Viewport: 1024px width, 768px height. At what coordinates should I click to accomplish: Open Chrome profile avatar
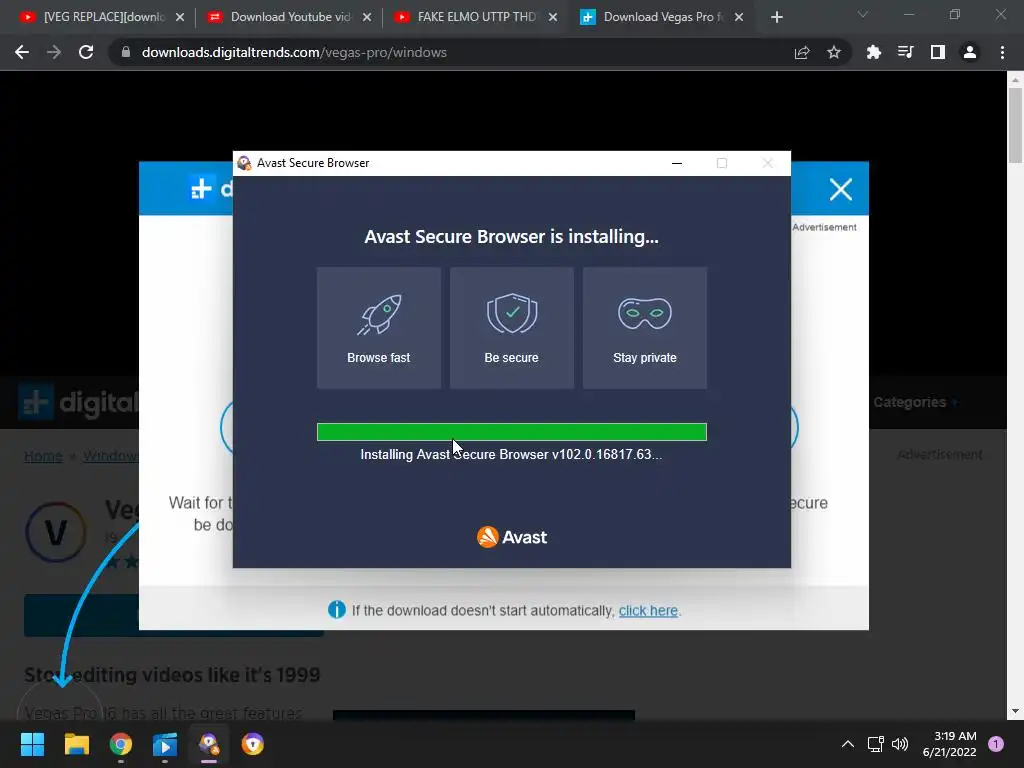(970, 52)
